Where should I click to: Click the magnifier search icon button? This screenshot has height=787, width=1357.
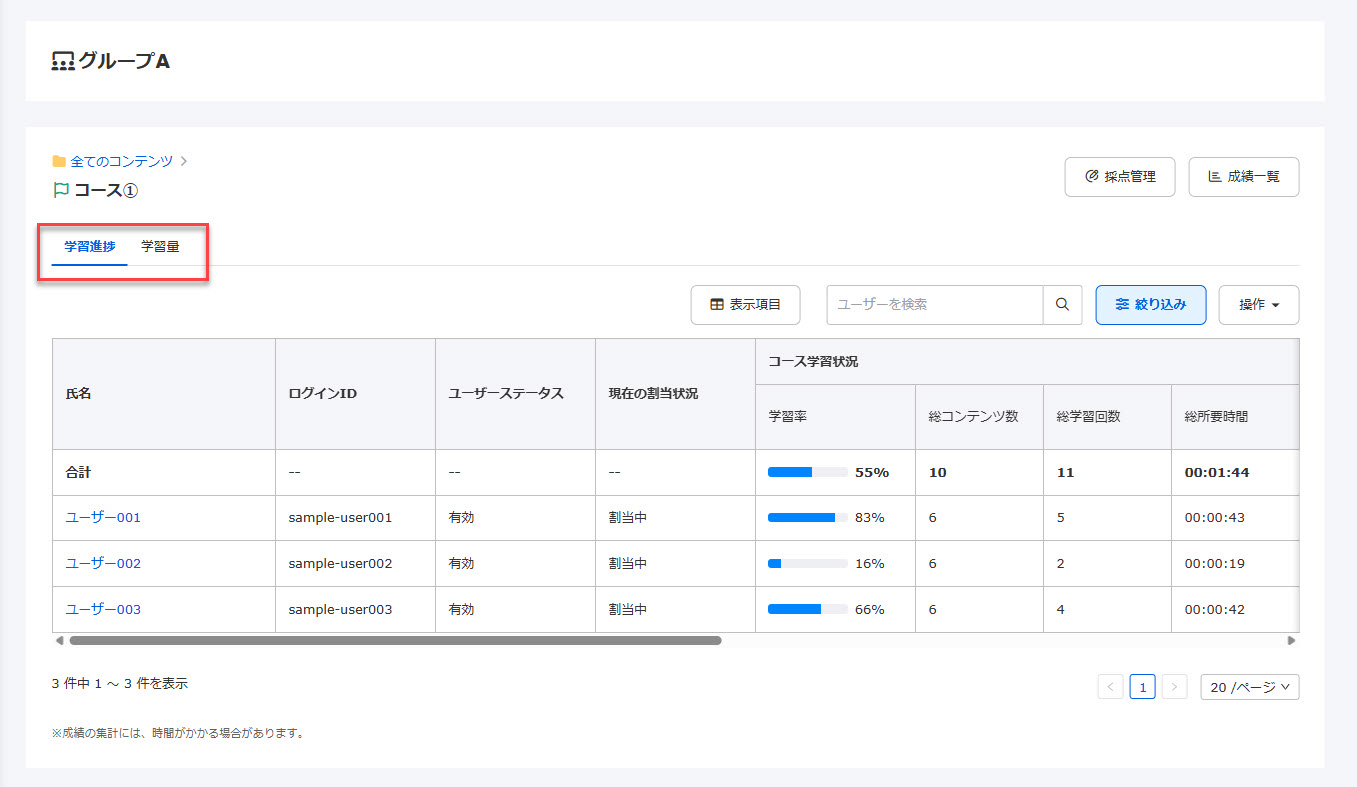click(x=1062, y=305)
